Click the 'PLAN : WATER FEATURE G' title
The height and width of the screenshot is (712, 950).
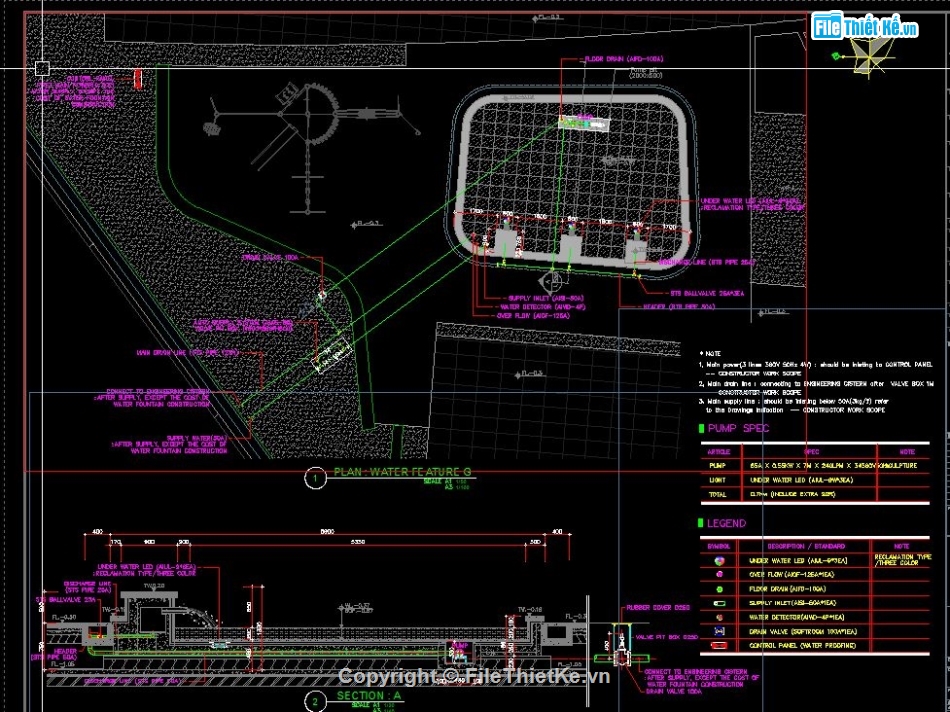pyautogui.click(x=402, y=471)
